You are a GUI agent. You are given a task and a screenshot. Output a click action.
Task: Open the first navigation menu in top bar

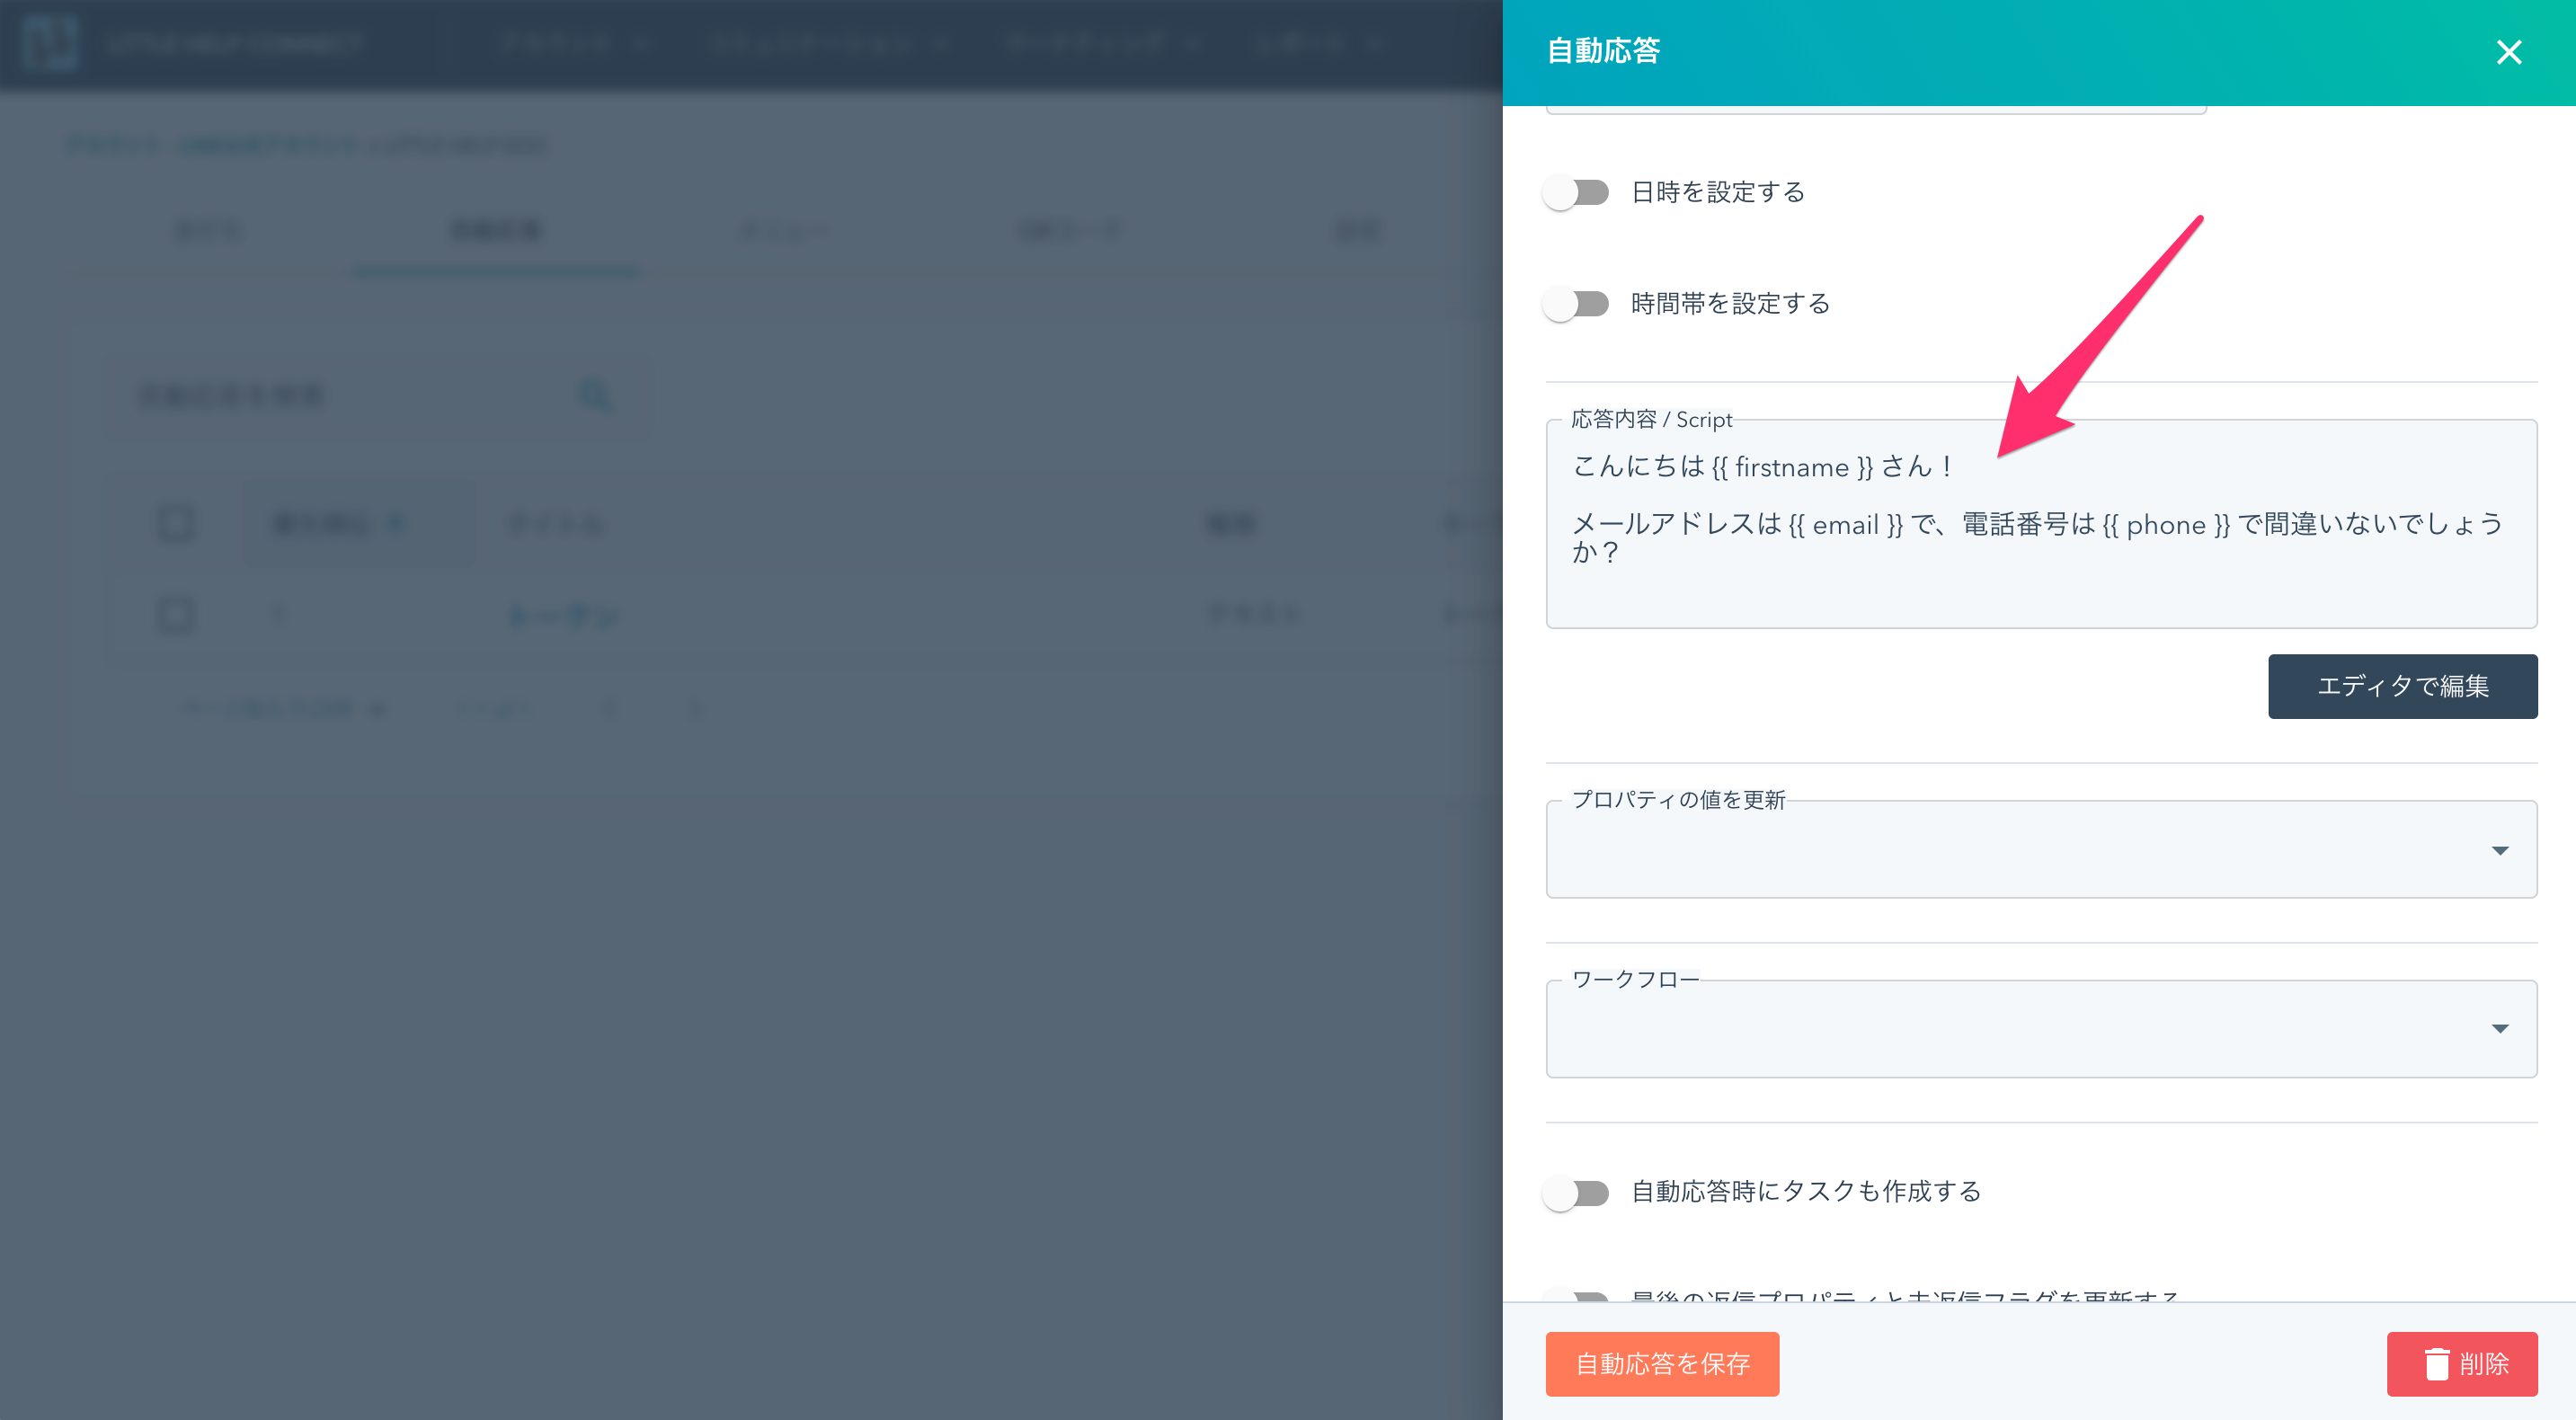(572, 43)
